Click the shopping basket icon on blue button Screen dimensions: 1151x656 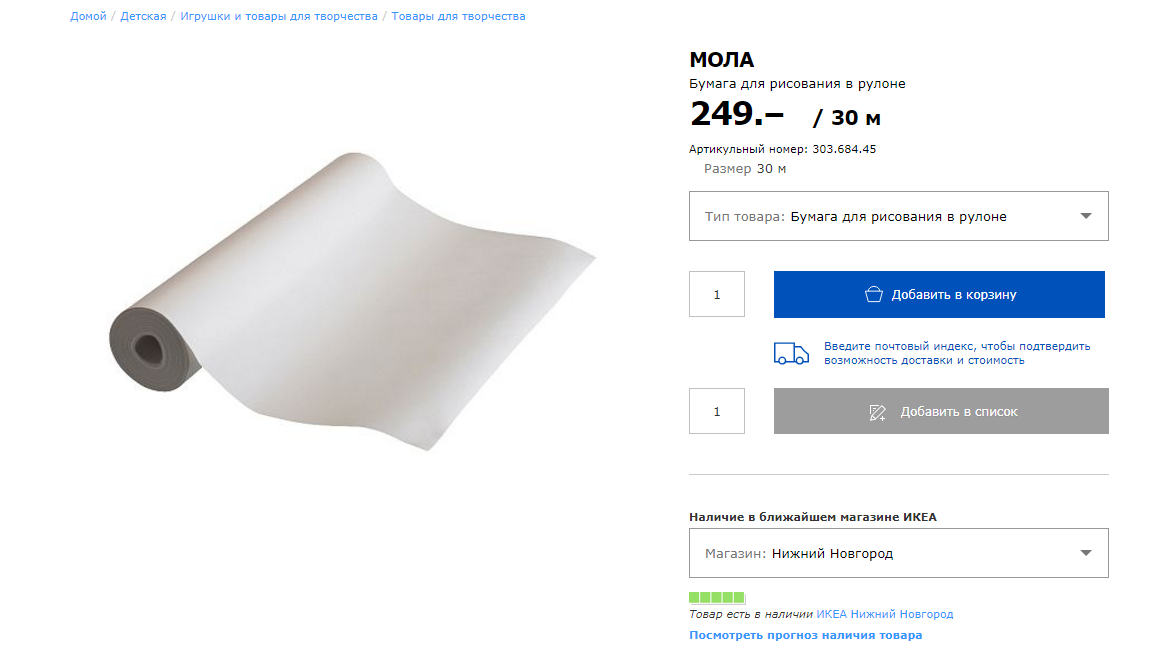(874, 294)
